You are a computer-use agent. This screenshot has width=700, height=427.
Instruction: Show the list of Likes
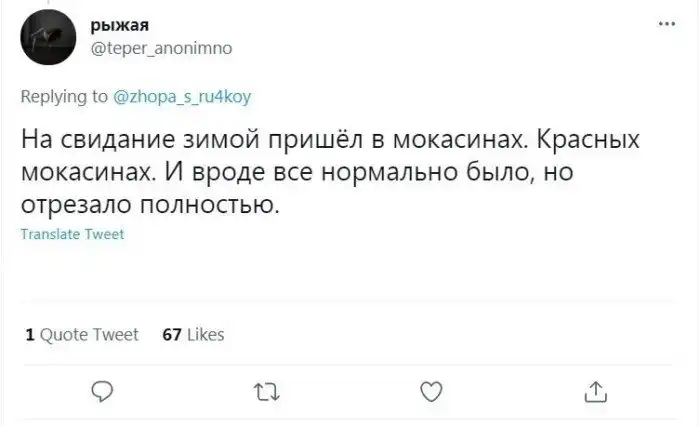pyautogui.click(x=205, y=334)
